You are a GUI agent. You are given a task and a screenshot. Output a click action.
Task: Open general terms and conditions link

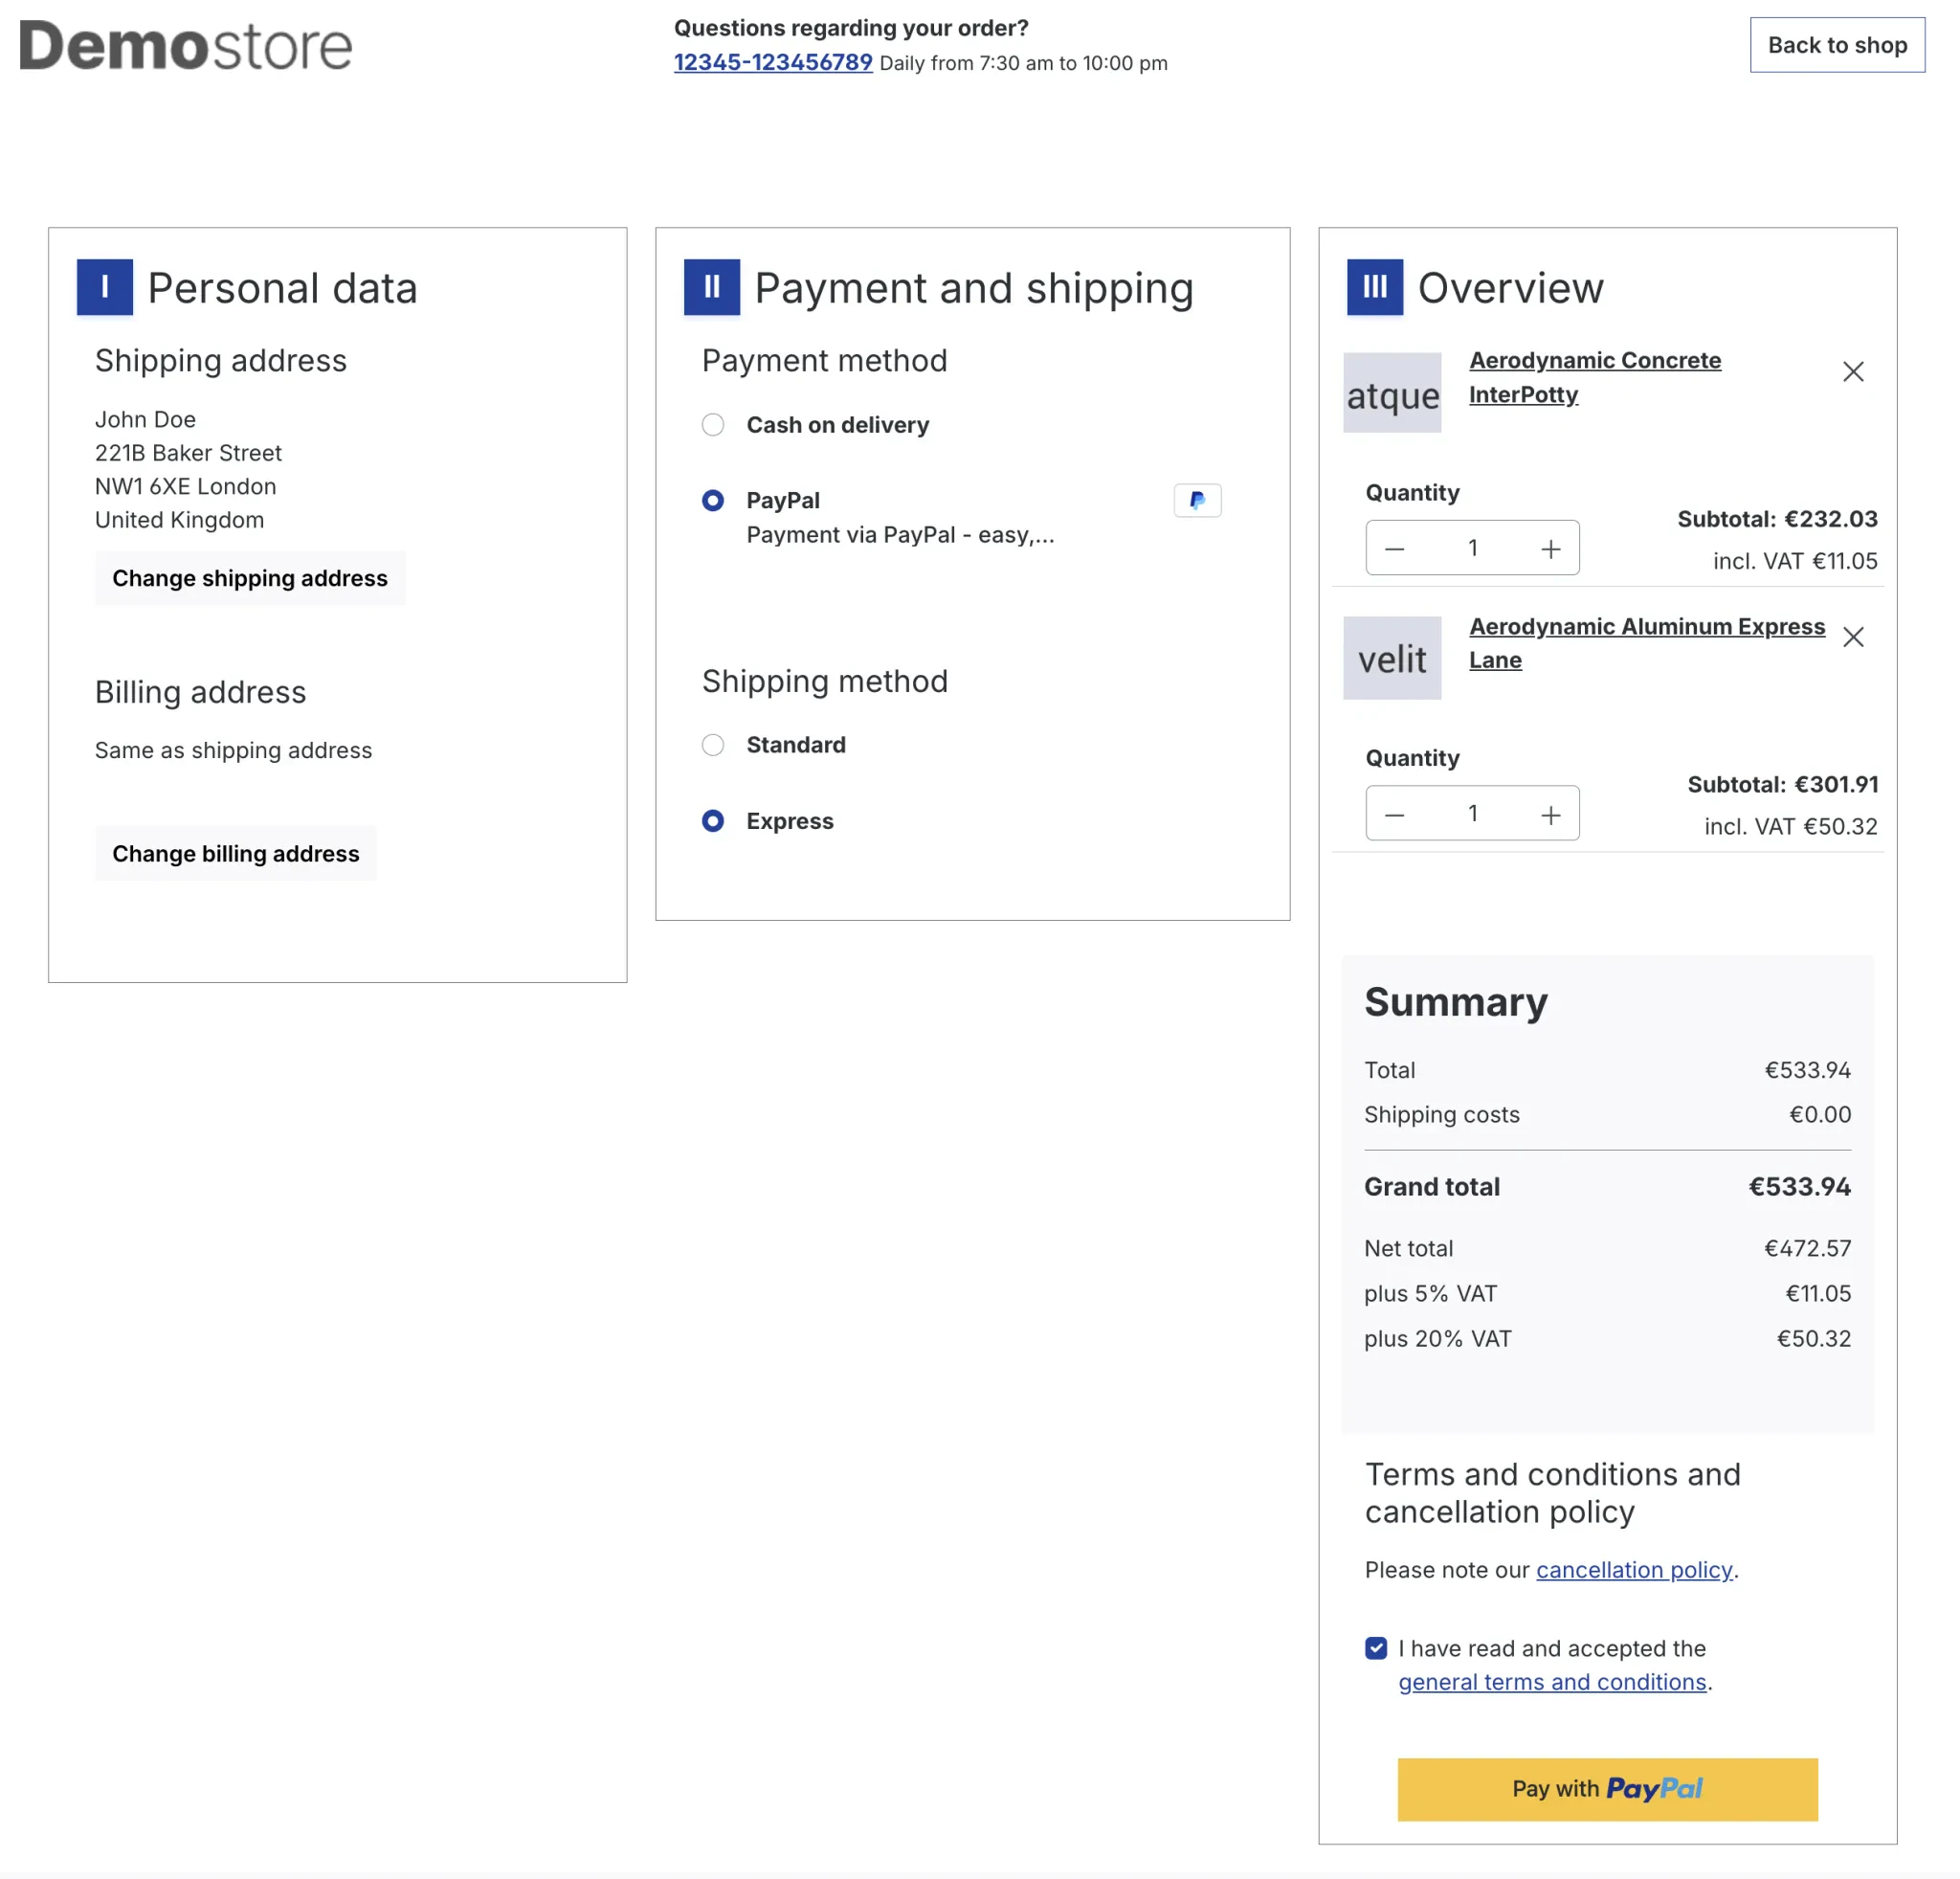[1551, 1682]
